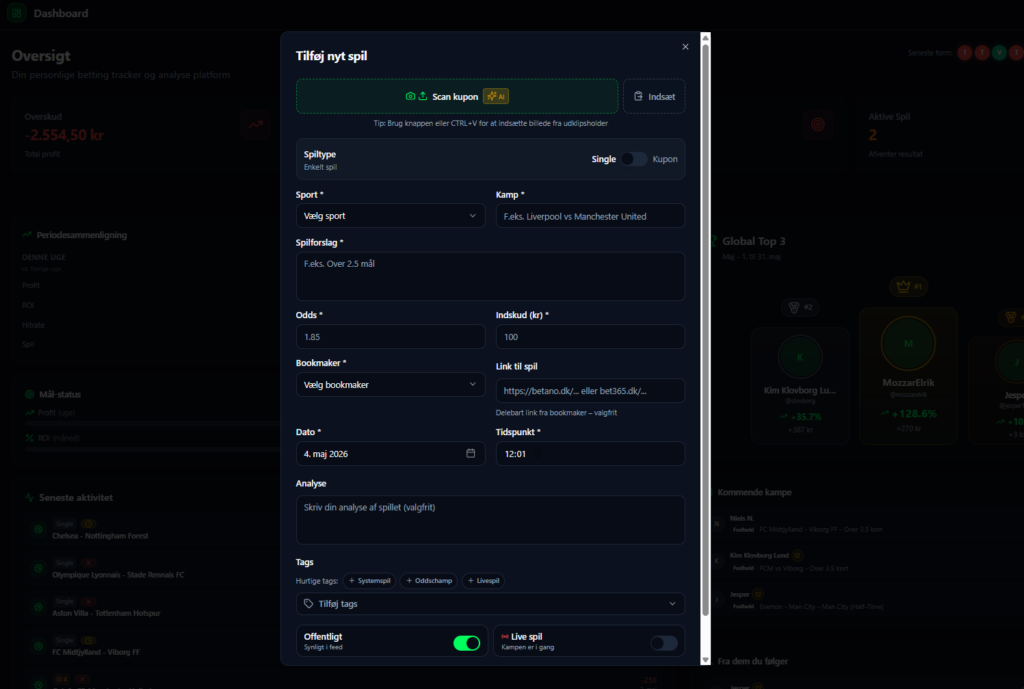Open MozzarElrik's avatar in Global Top 3
The image size is (1024, 689).
tap(908, 344)
